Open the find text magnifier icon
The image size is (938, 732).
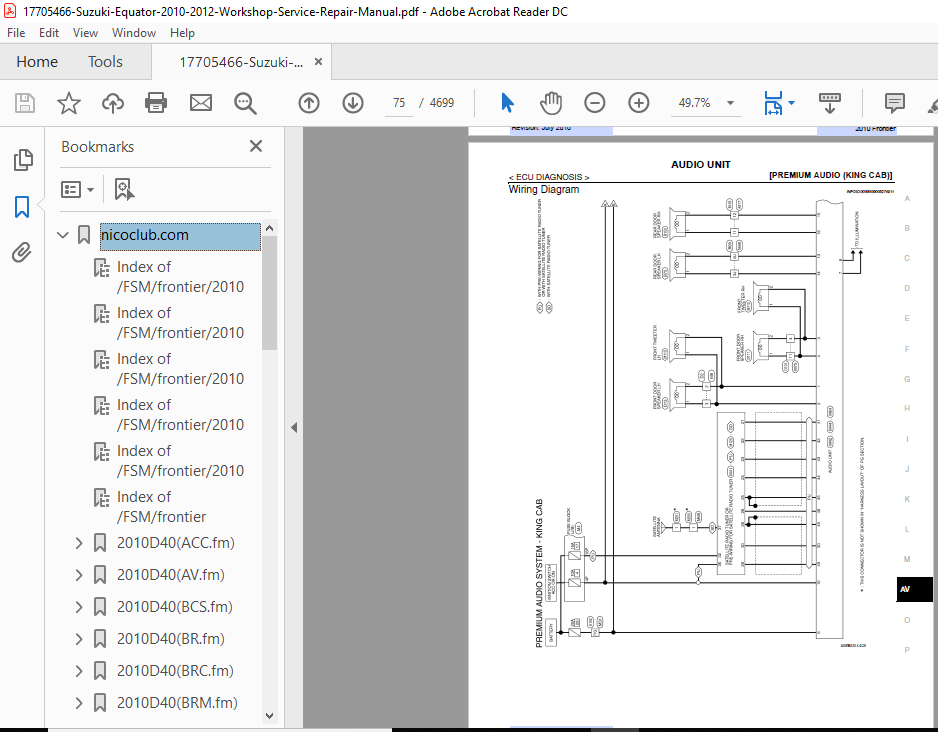tap(245, 103)
